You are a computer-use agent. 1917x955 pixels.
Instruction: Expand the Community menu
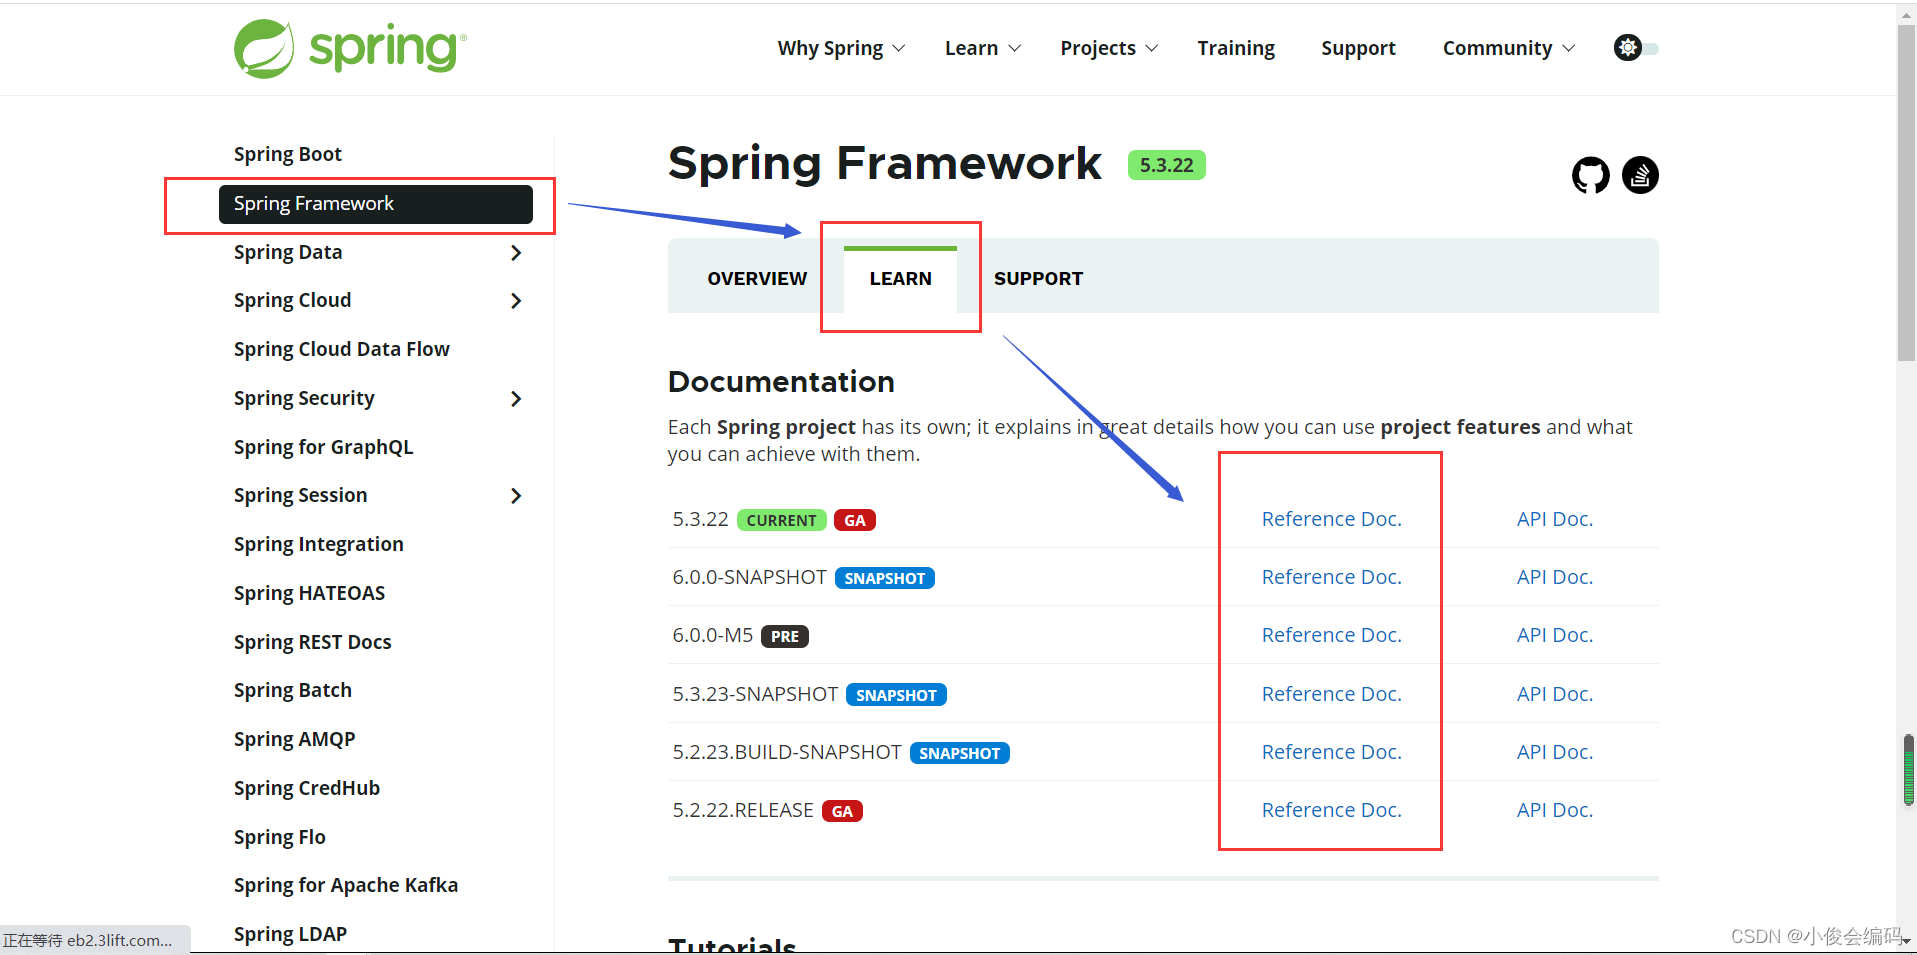tap(1508, 48)
